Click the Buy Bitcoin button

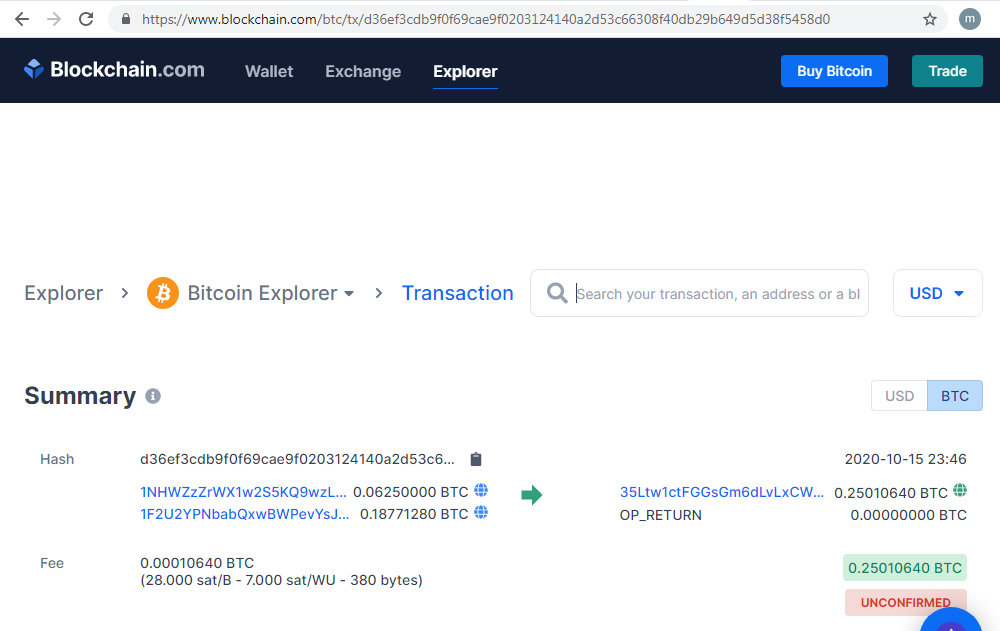(x=834, y=71)
